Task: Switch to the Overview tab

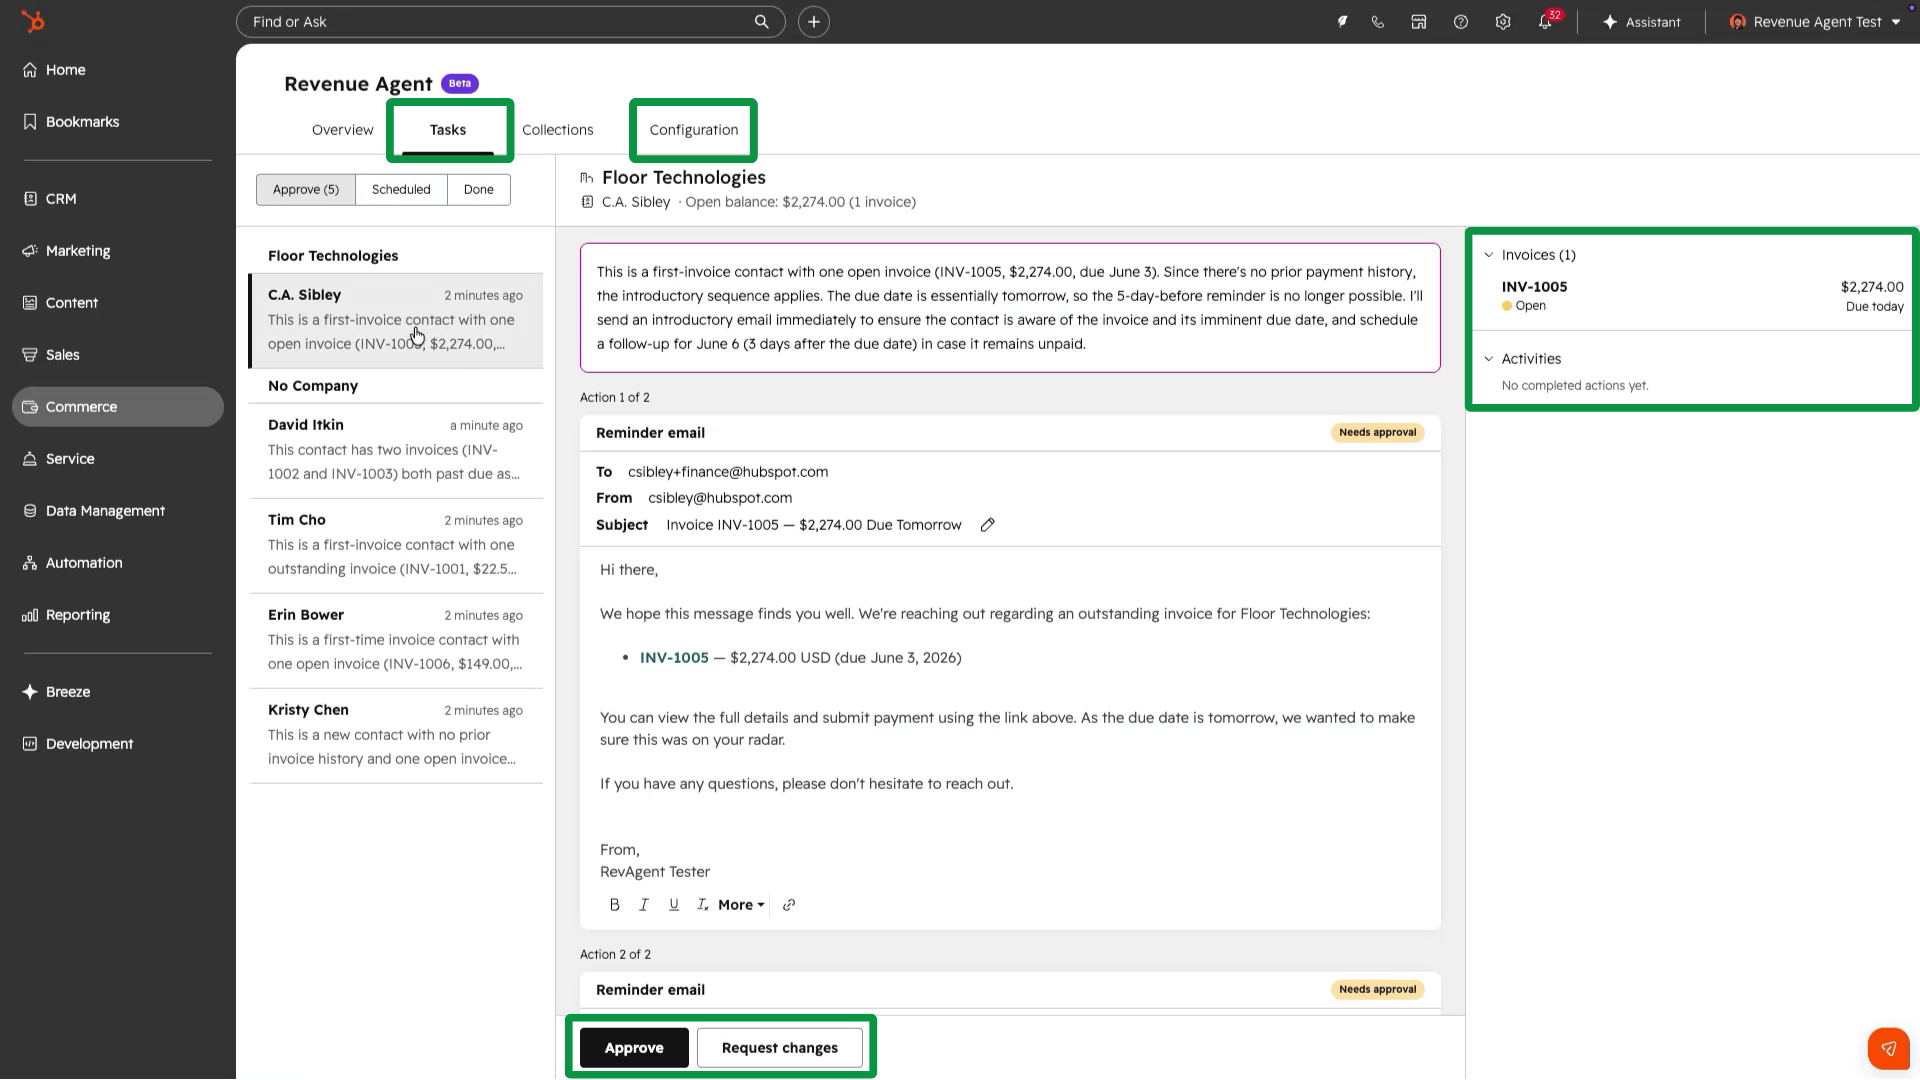Action: click(342, 130)
